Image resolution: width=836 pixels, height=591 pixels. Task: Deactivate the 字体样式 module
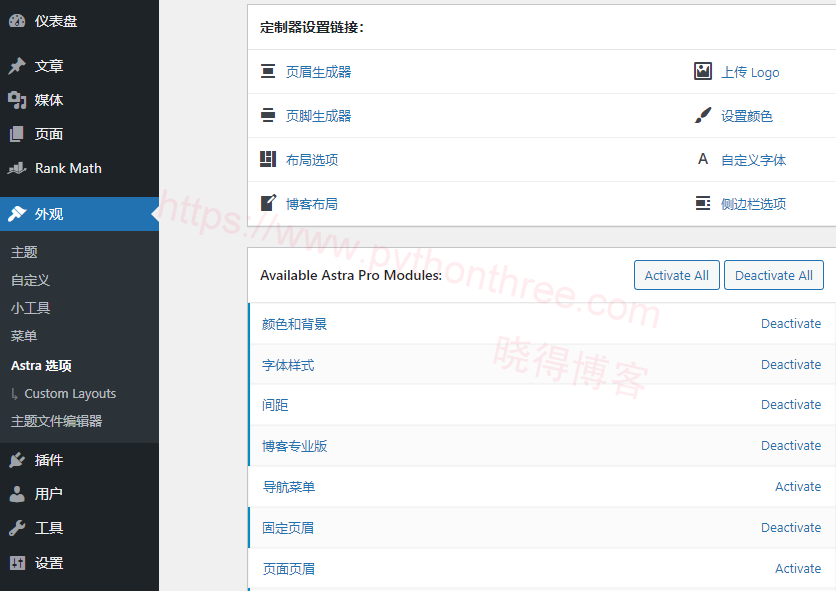791,365
